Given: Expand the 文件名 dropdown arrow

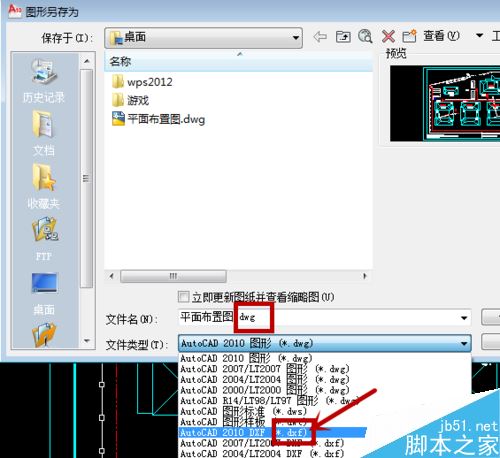Looking at the screenshot, I should point(464,318).
